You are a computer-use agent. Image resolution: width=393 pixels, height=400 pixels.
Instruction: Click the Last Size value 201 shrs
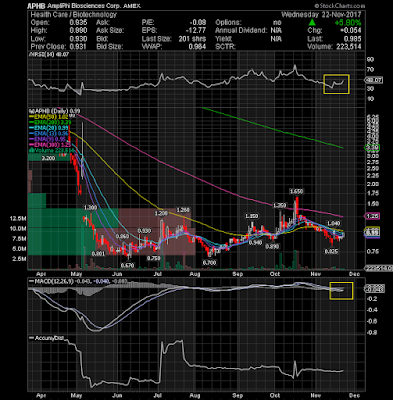click(x=192, y=39)
